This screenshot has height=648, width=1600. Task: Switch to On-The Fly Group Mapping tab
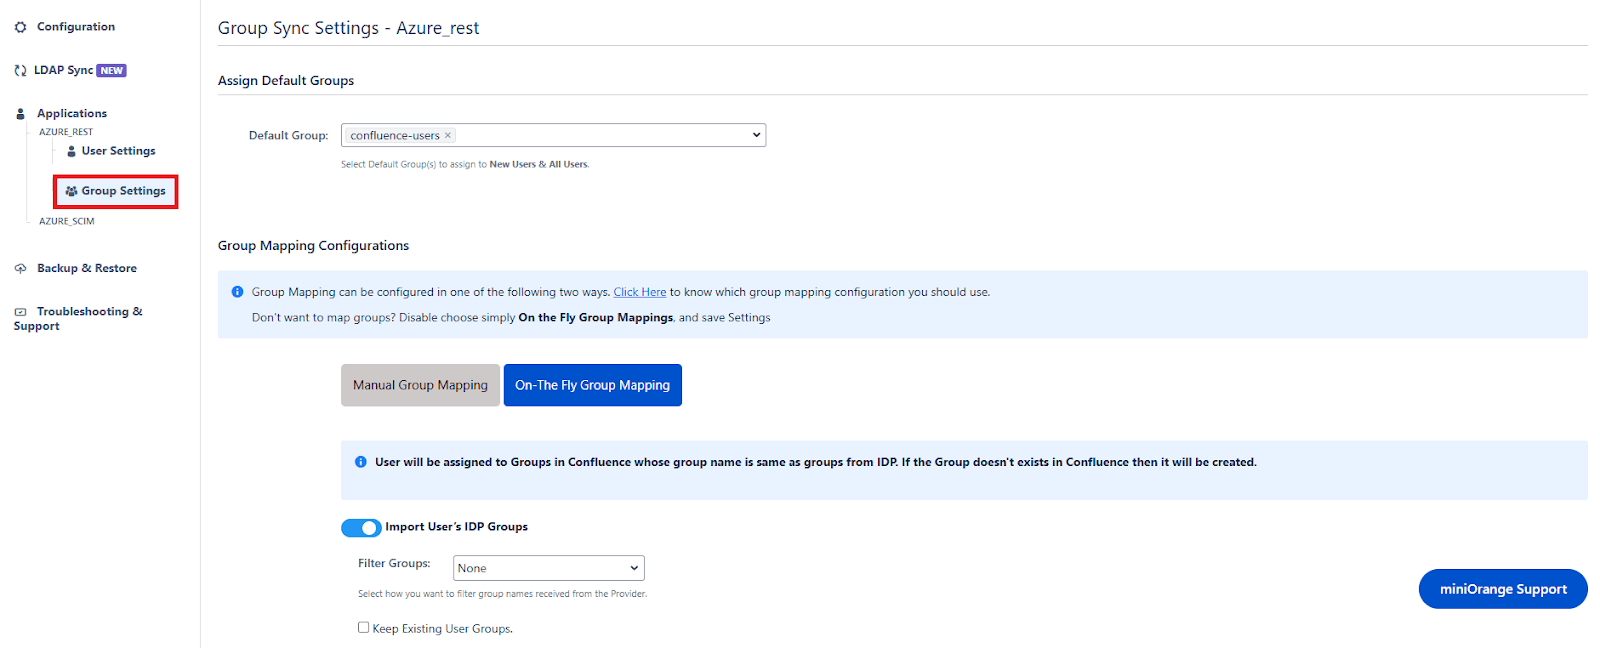click(x=592, y=385)
